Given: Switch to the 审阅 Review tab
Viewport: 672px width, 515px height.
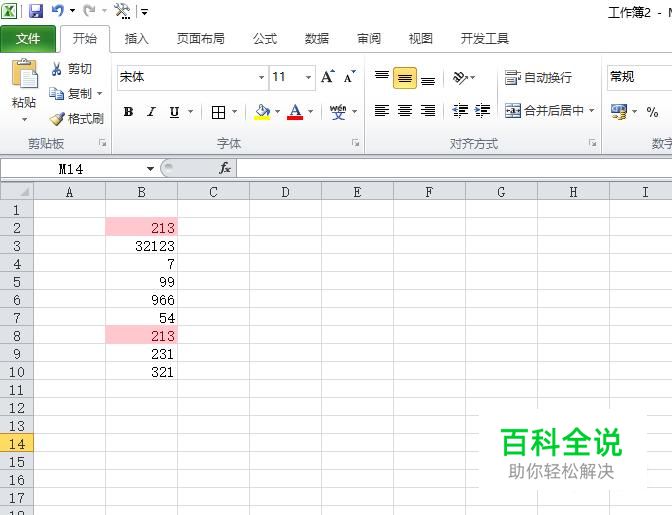Looking at the screenshot, I should [369, 39].
